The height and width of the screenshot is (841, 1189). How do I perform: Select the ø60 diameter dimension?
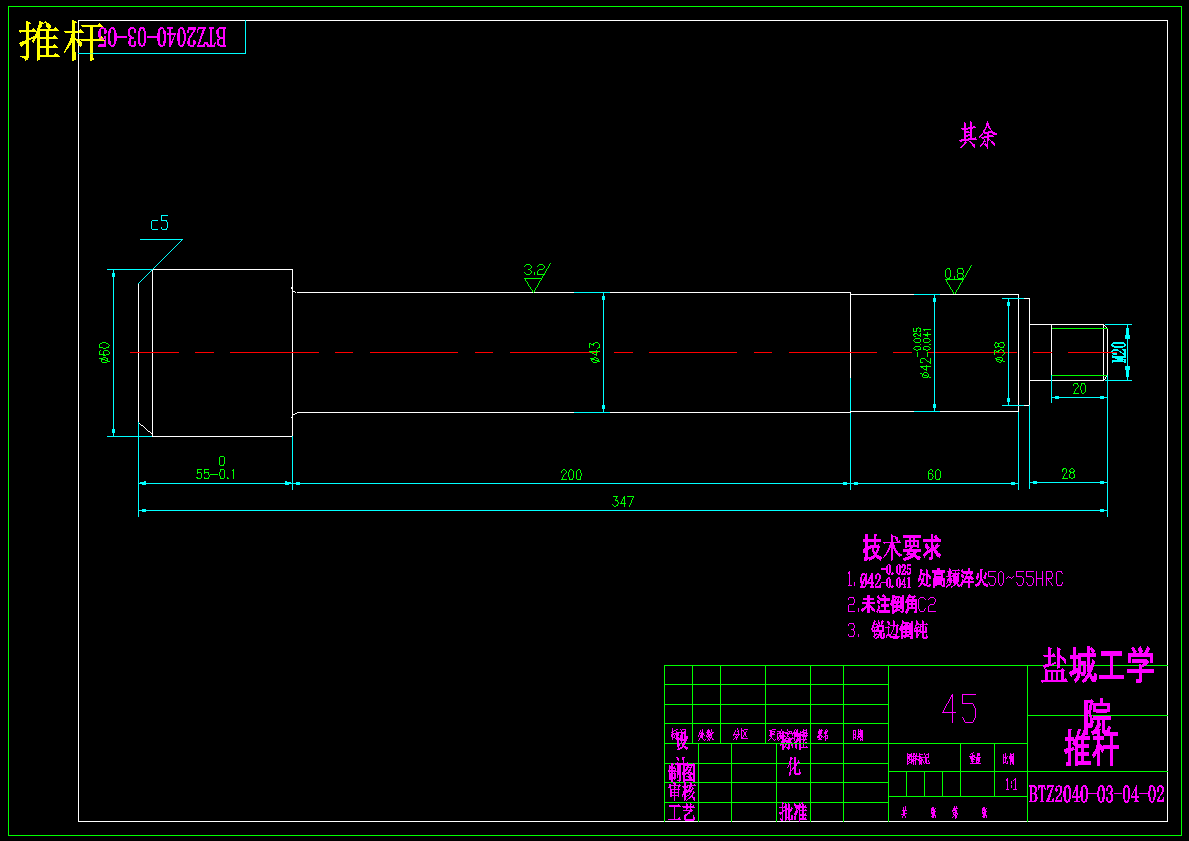105,353
